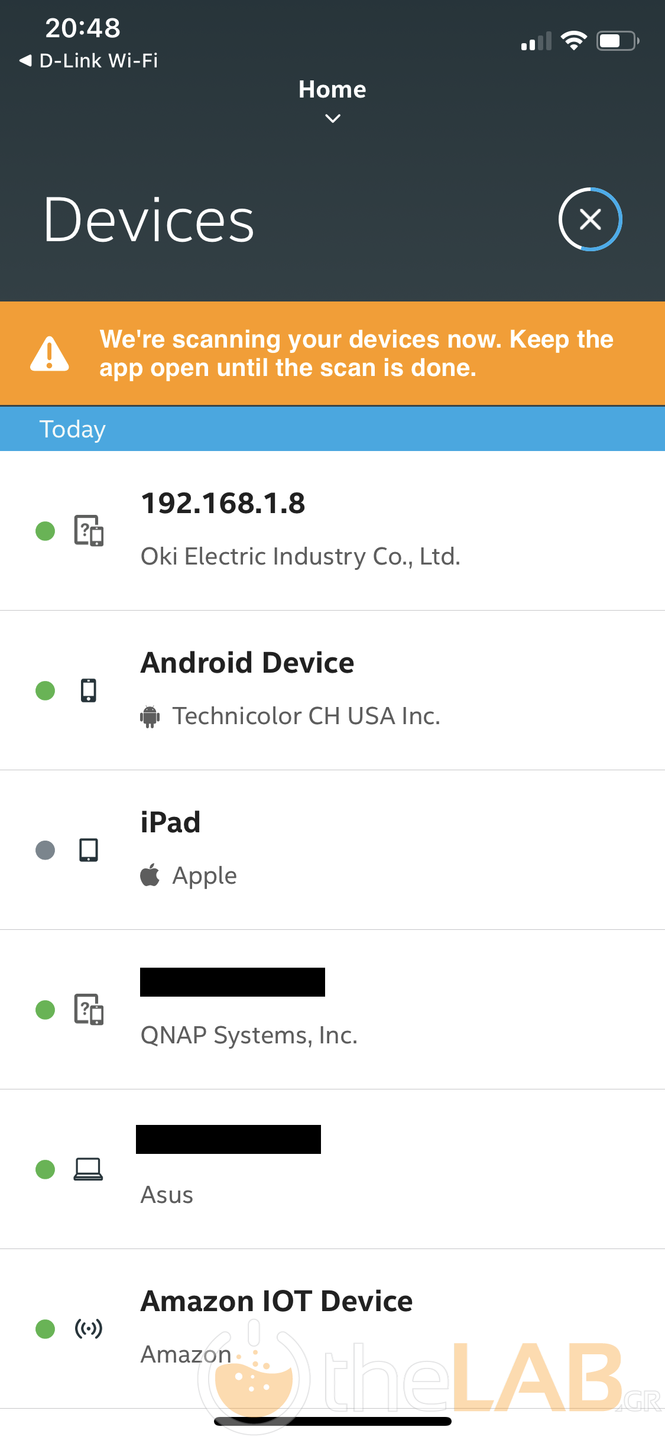The image size is (665, 1440).
Task: Tap the QNAP Systems, Inc. device entry
Action: pyautogui.click(x=332, y=1009)
